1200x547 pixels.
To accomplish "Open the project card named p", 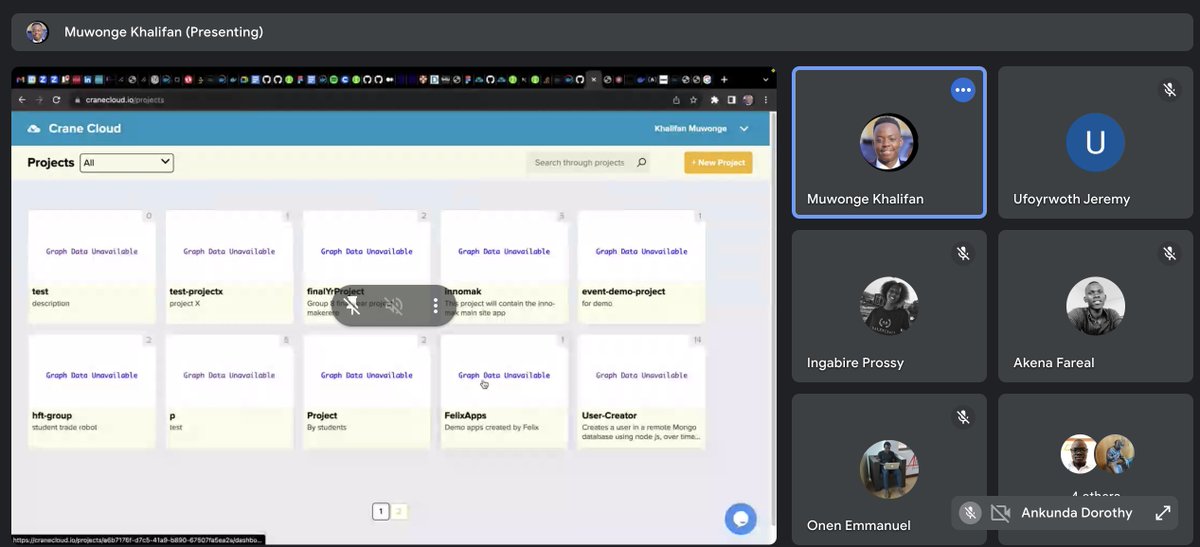I will [x=229, y=391].
